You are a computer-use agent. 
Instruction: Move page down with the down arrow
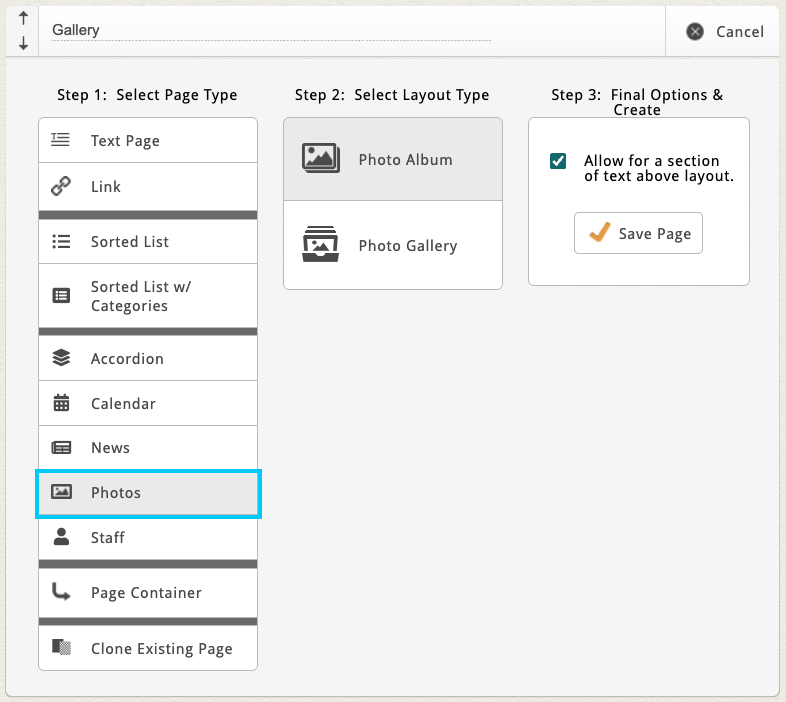pos(23,44)
